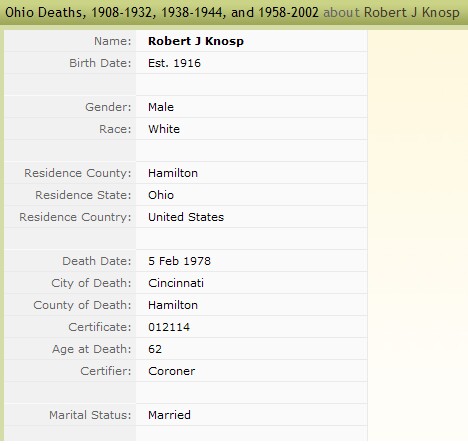
Task: Click the Name field label
Action: 113,41
